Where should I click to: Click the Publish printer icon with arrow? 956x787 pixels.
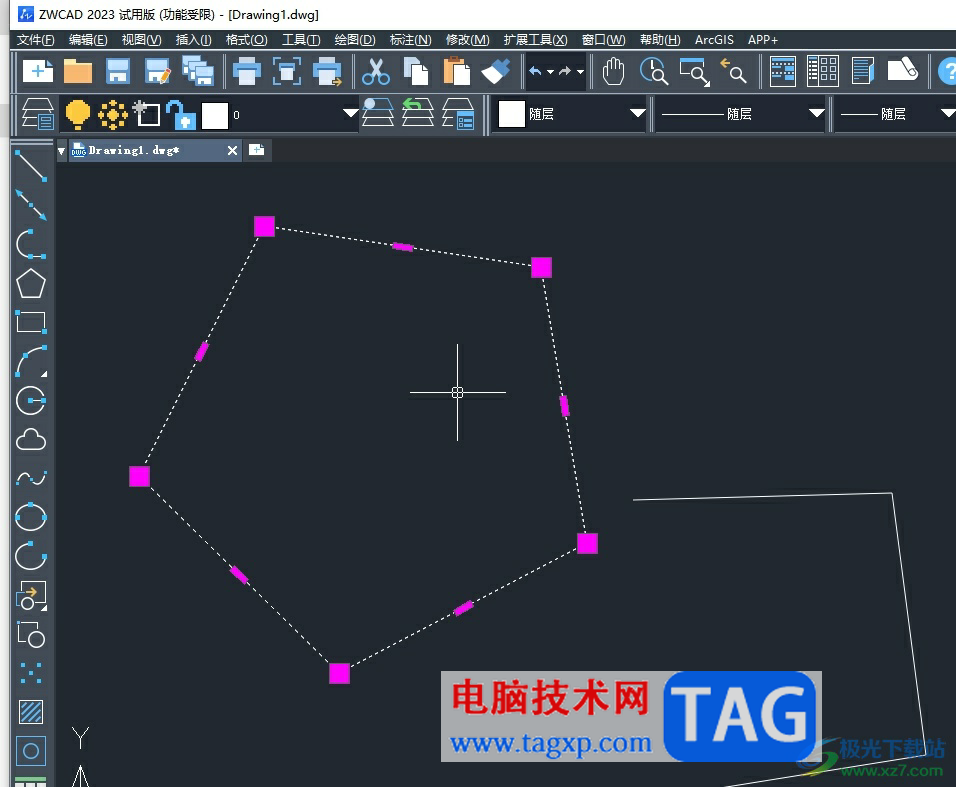[327, 71]
